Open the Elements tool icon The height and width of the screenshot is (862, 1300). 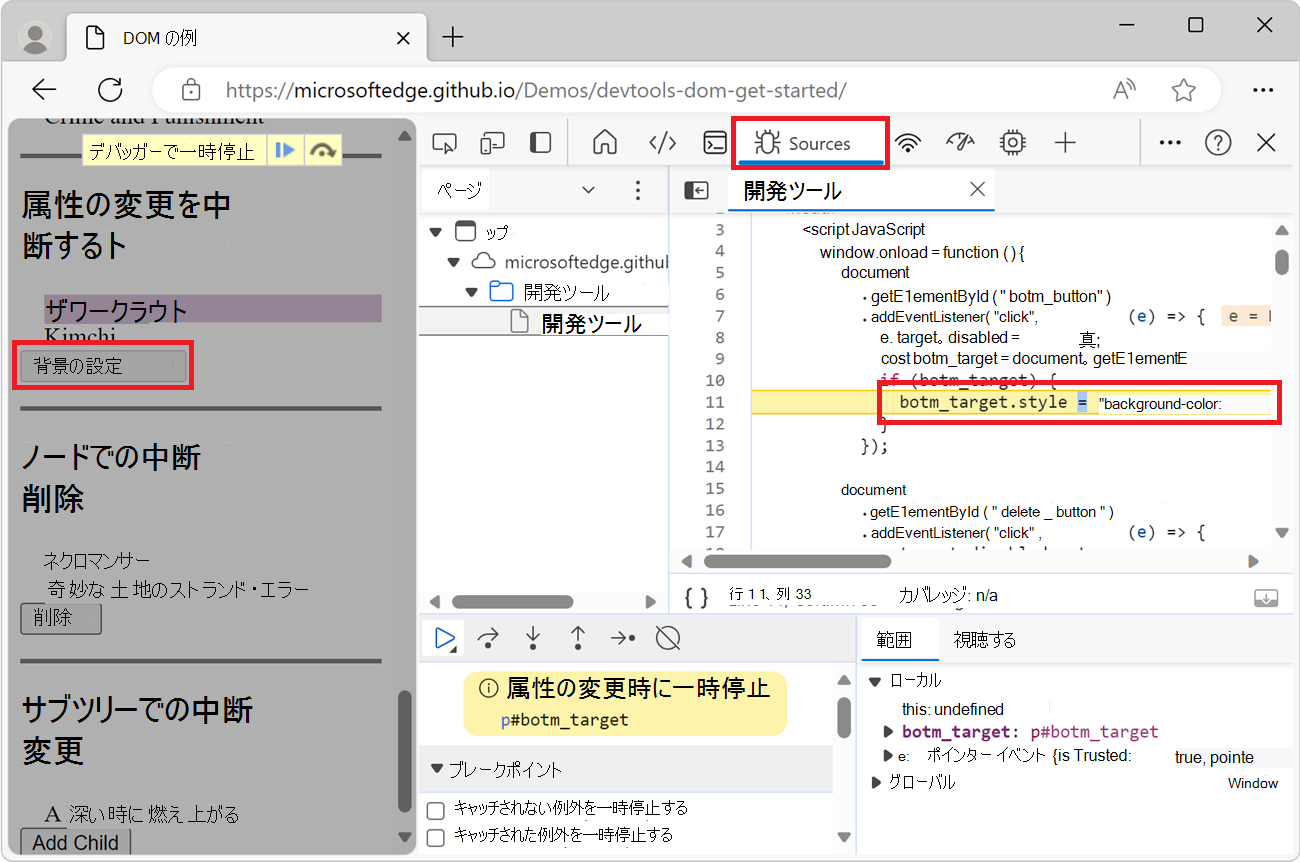662,143
